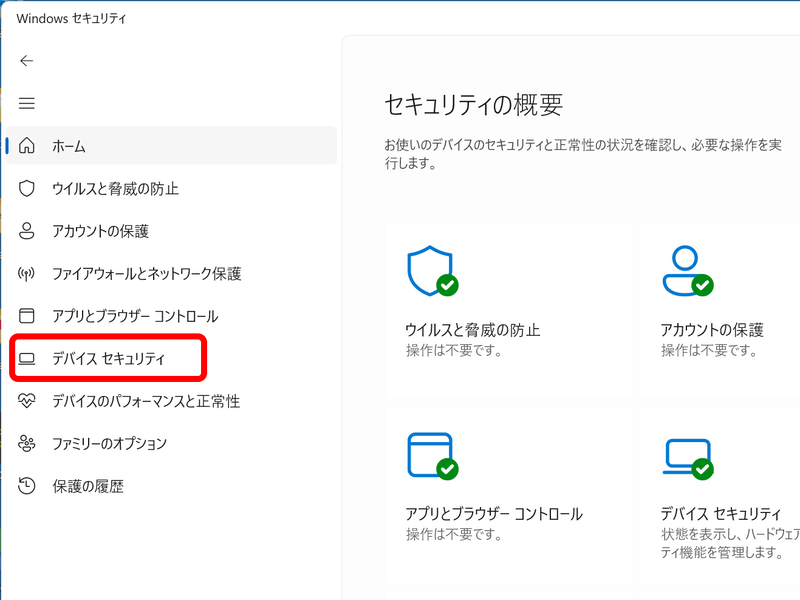Click 操作は不要です under account tile
Viewport: 800px width, 600px height.
point(709,351)
